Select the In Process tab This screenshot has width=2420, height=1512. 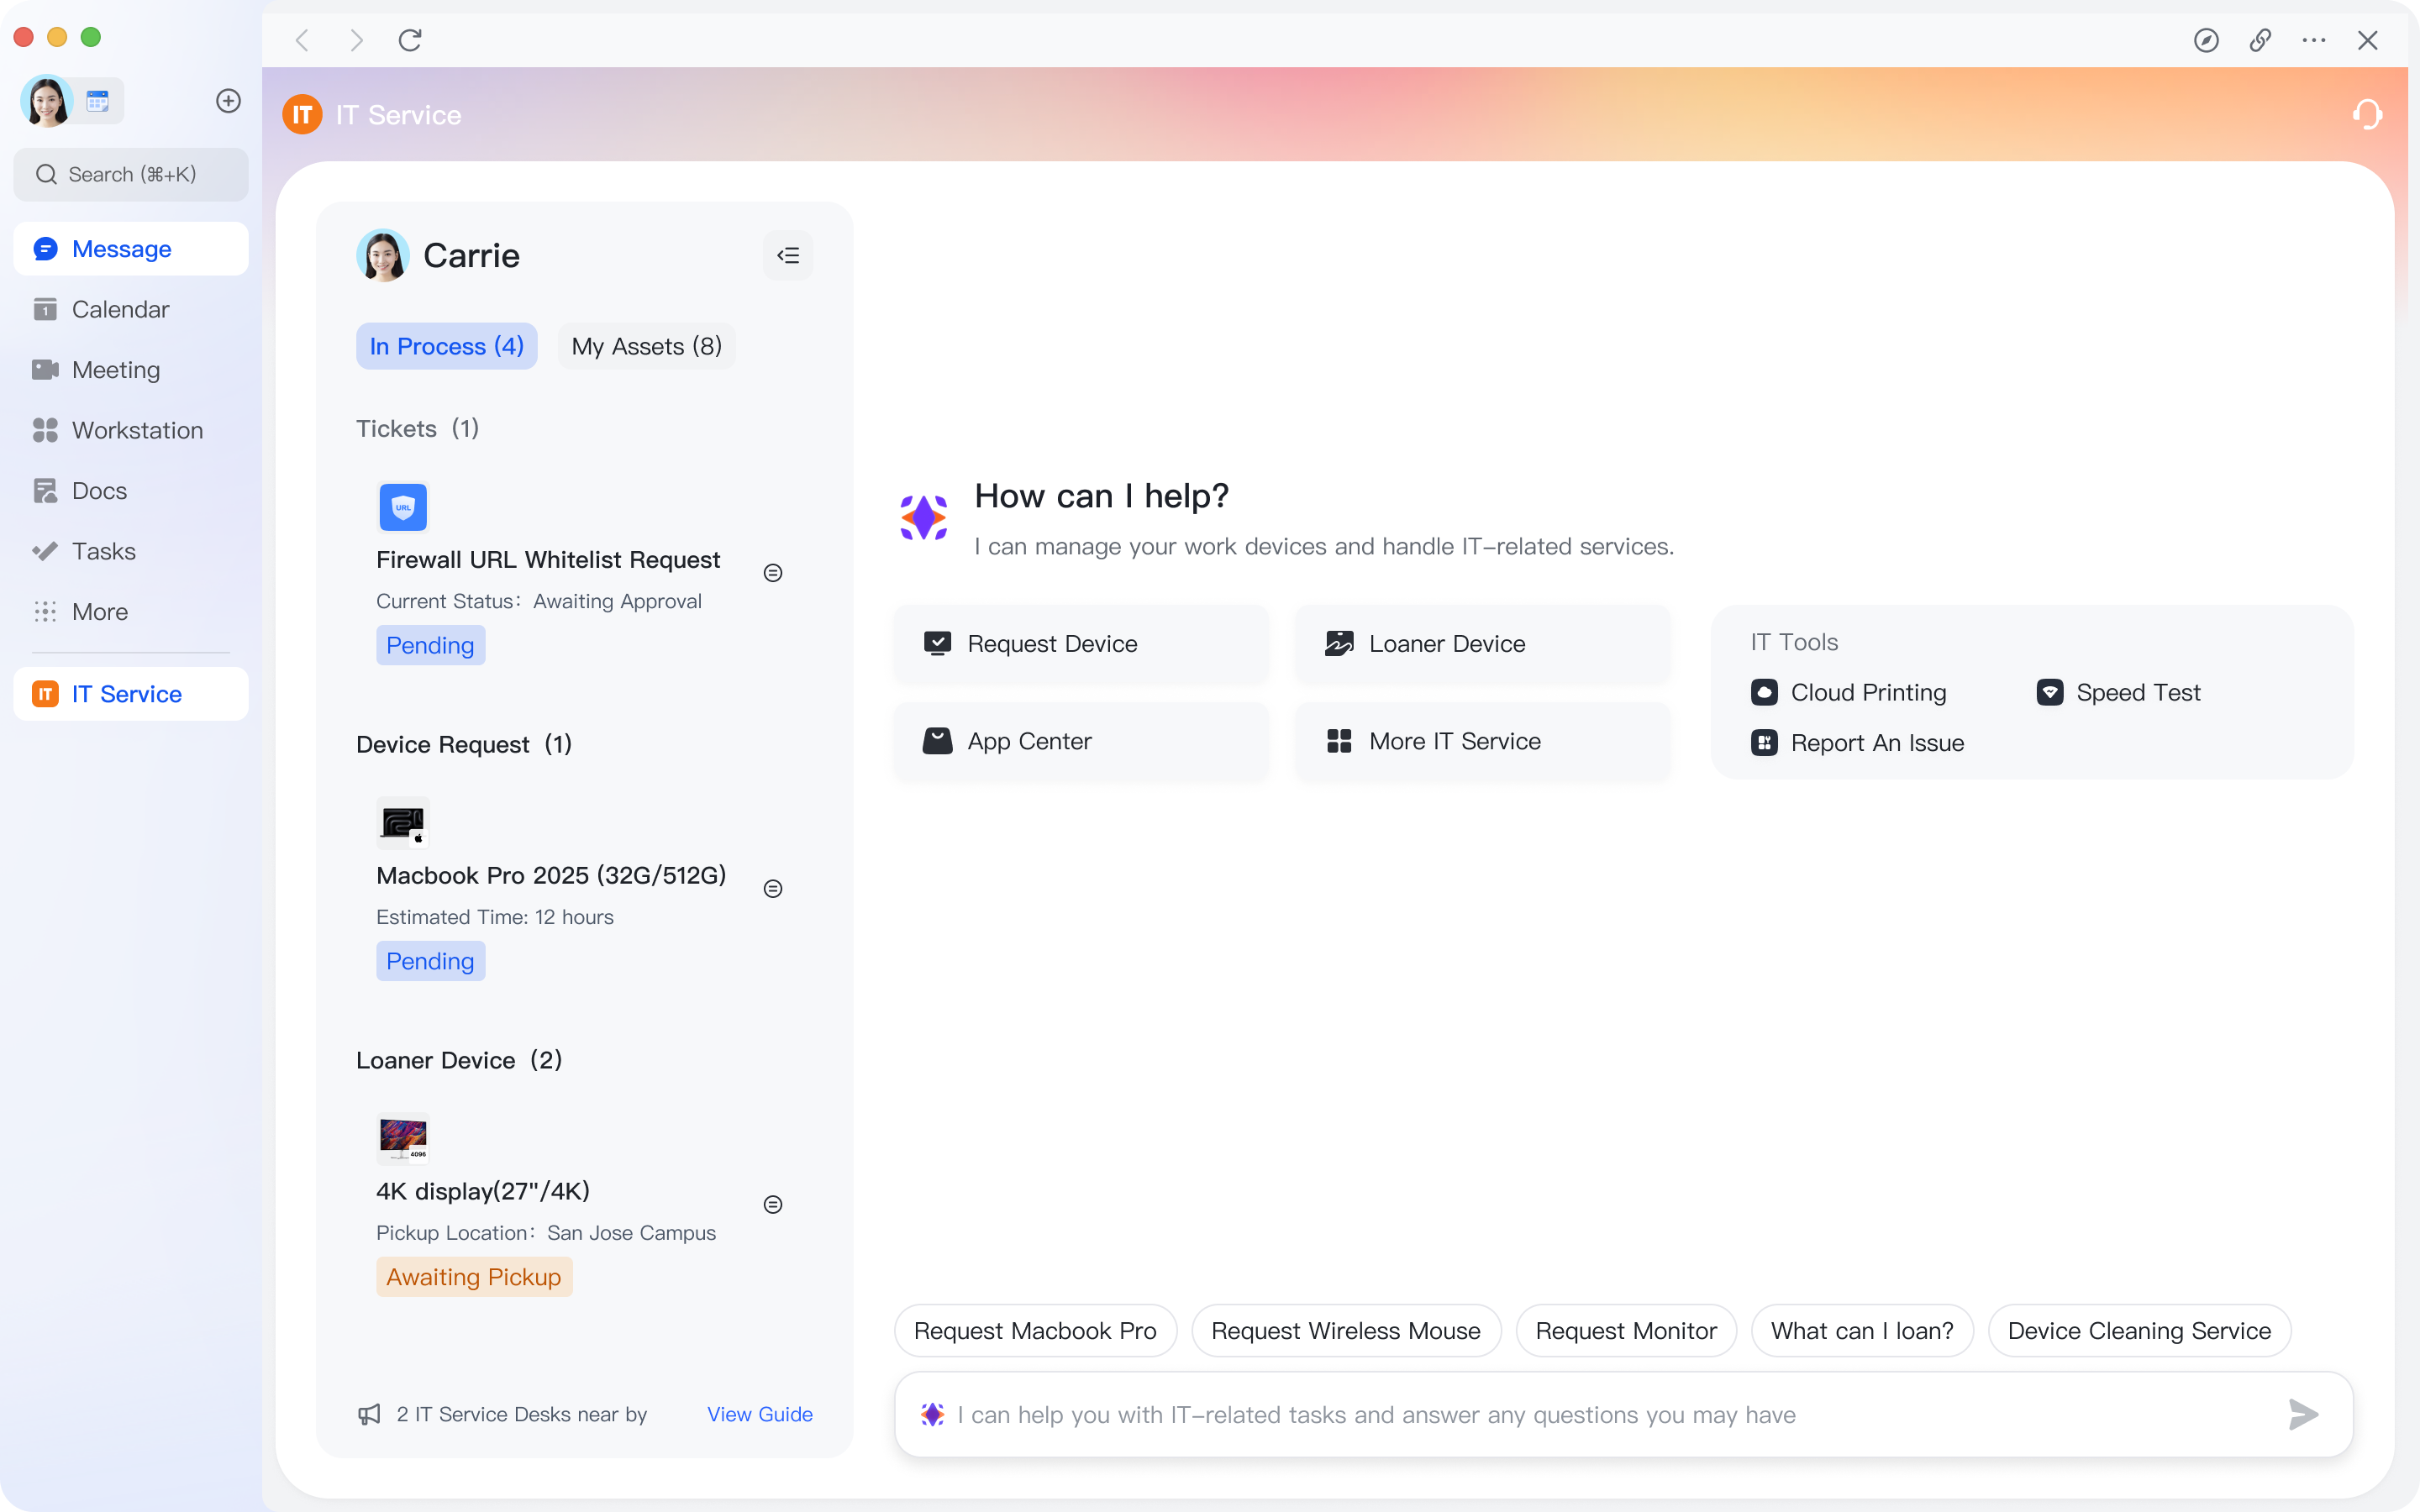point(446,346)
